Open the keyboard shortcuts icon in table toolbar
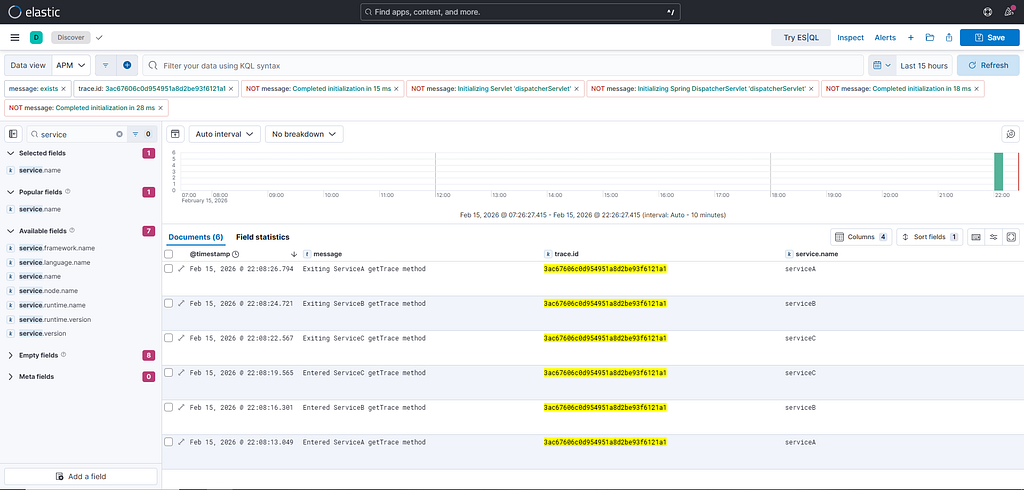Viewport: 1024px width, 490px height. click(x=976, y=237)
